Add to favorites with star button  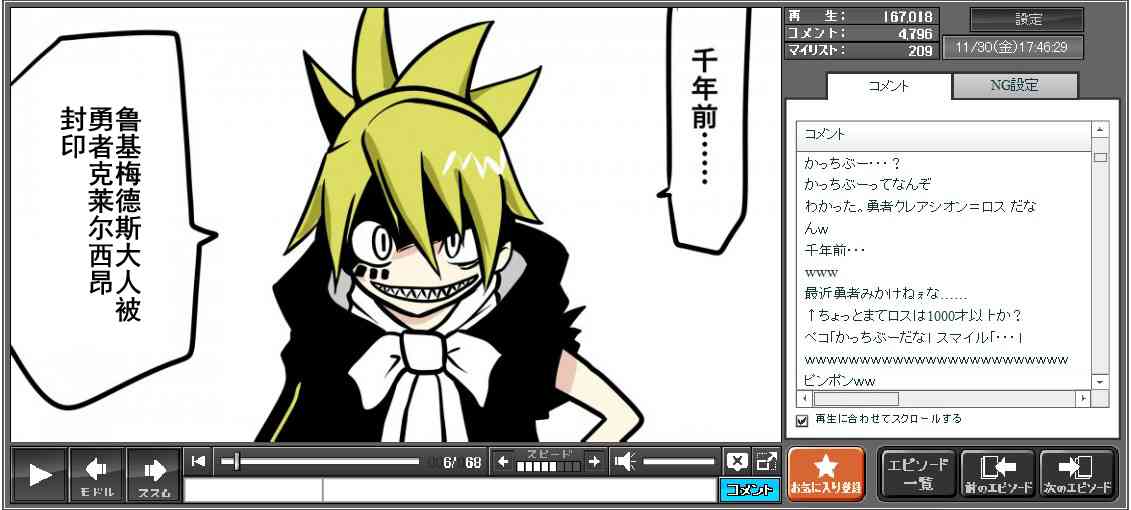pyautogui.click(x=825, y=473)
